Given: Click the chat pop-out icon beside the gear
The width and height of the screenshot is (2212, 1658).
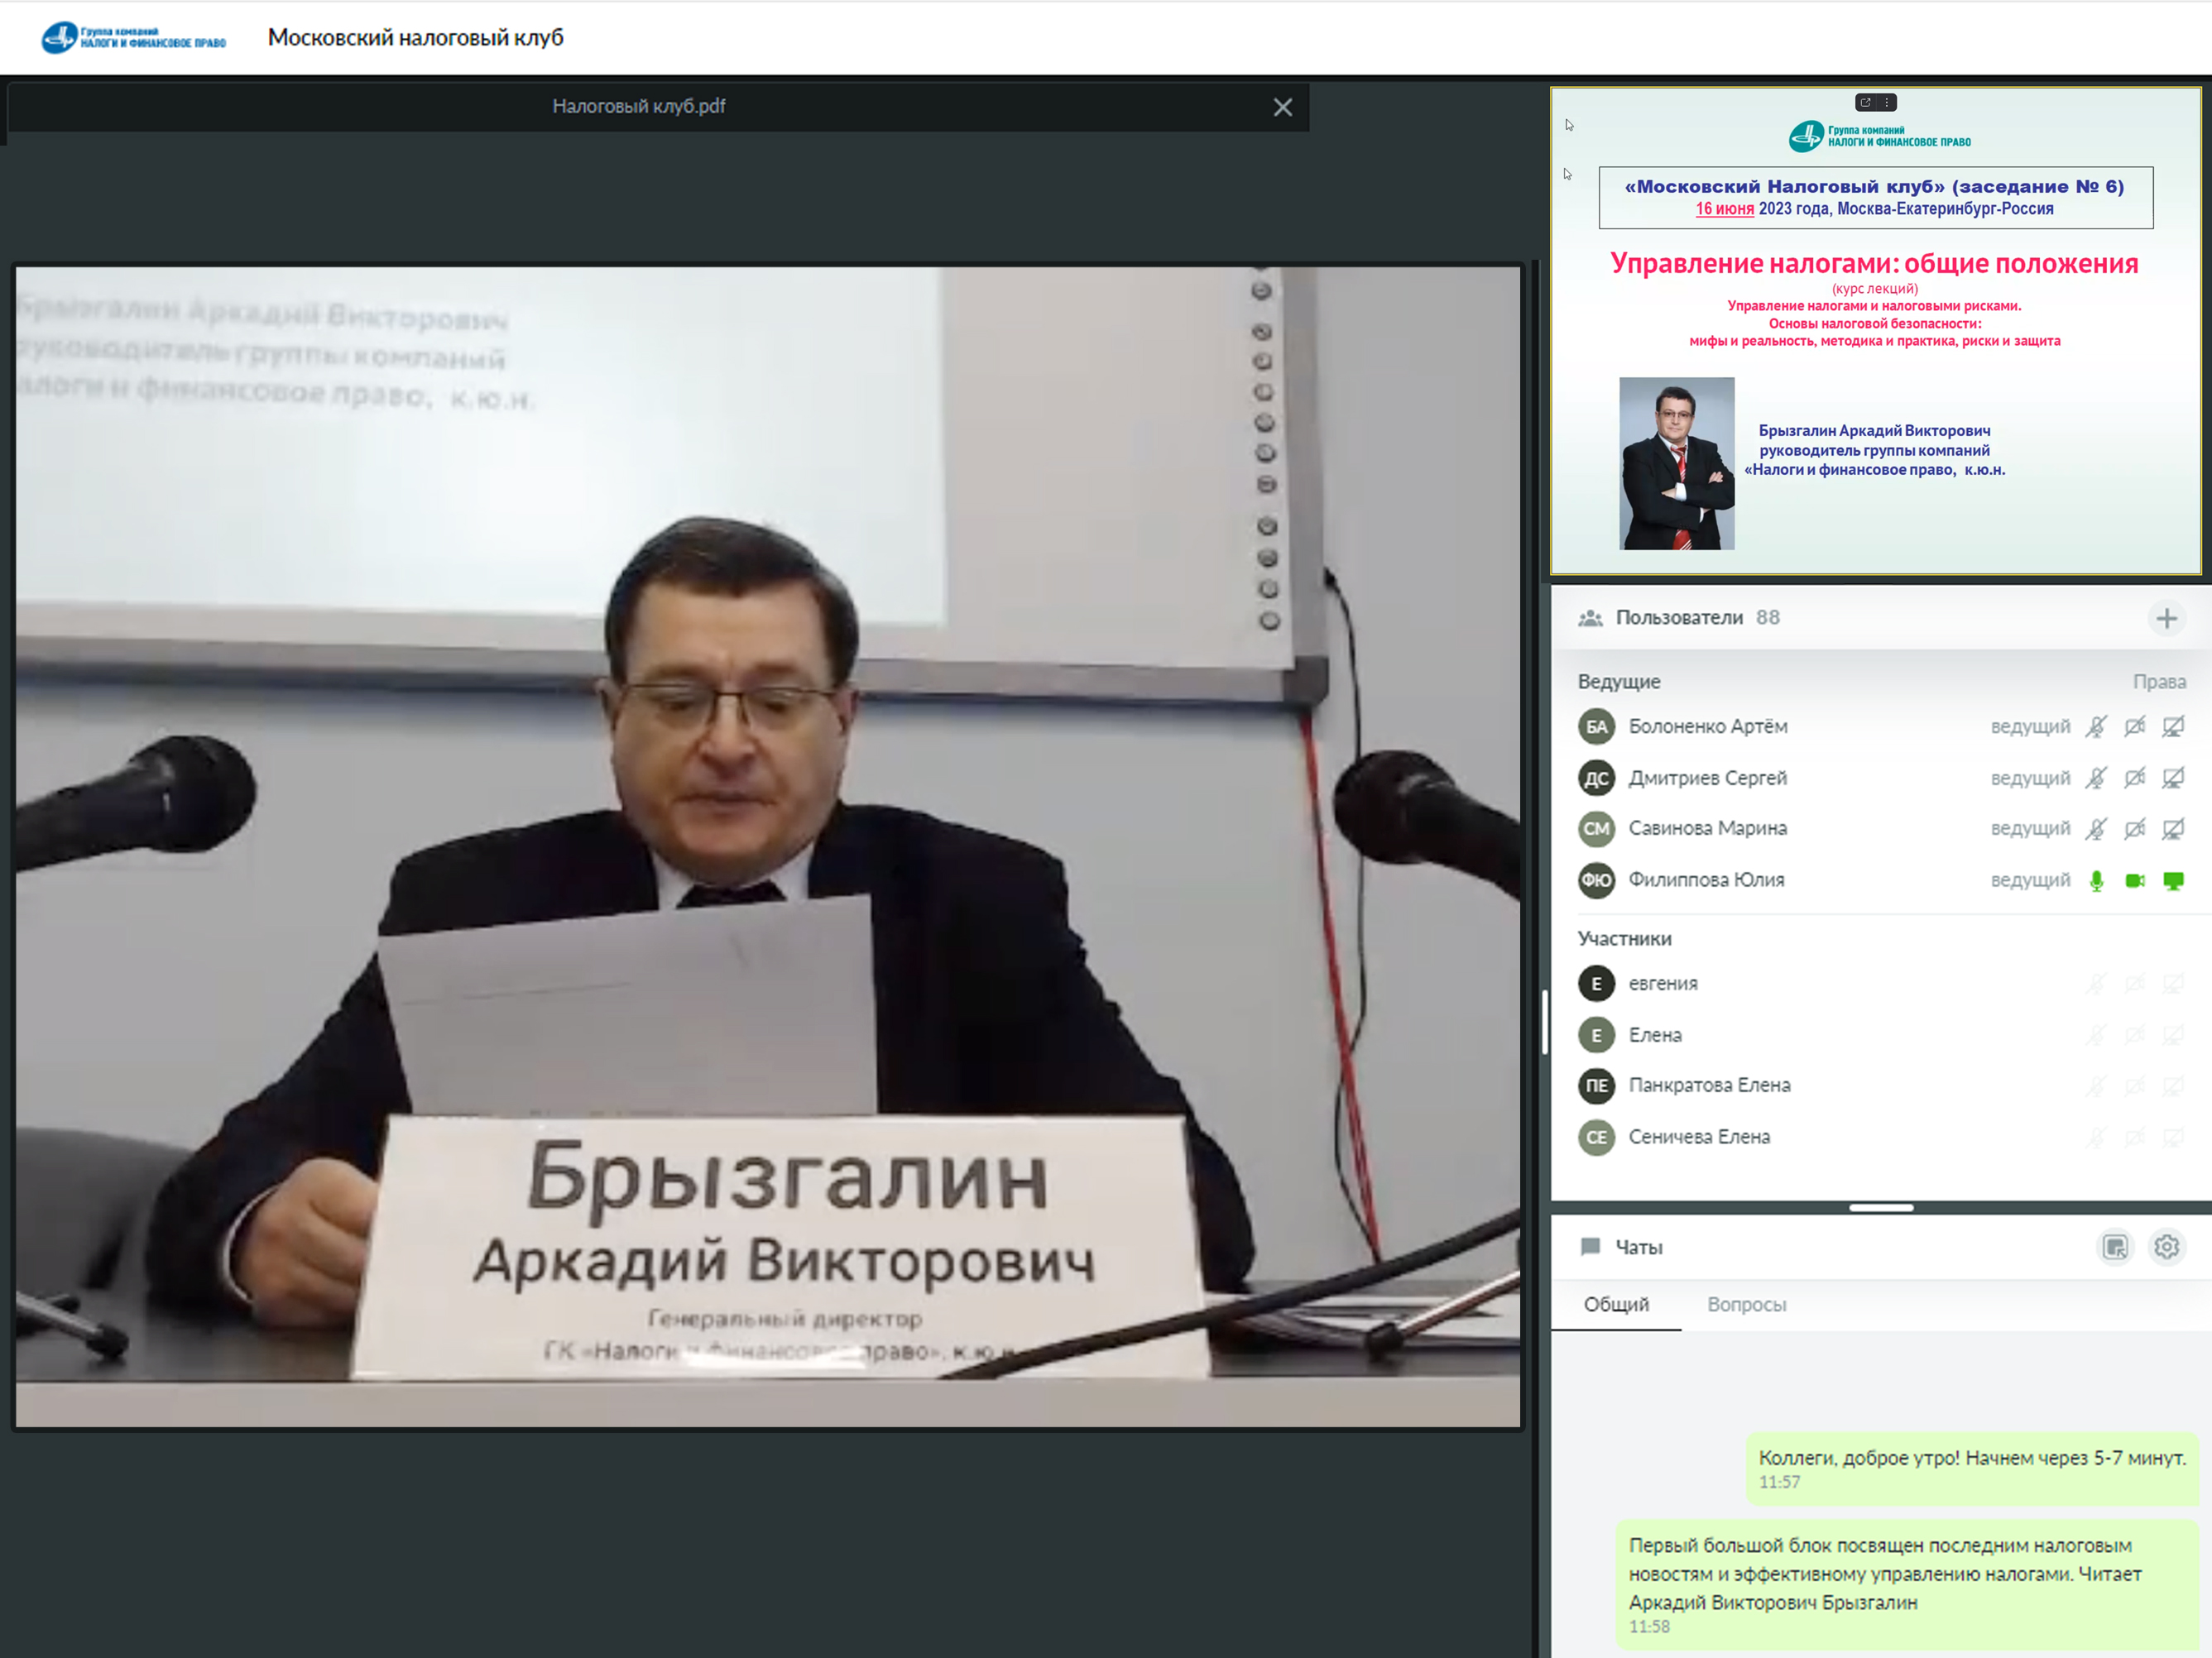Looking at the screenshot, I should point(2115,1247).
